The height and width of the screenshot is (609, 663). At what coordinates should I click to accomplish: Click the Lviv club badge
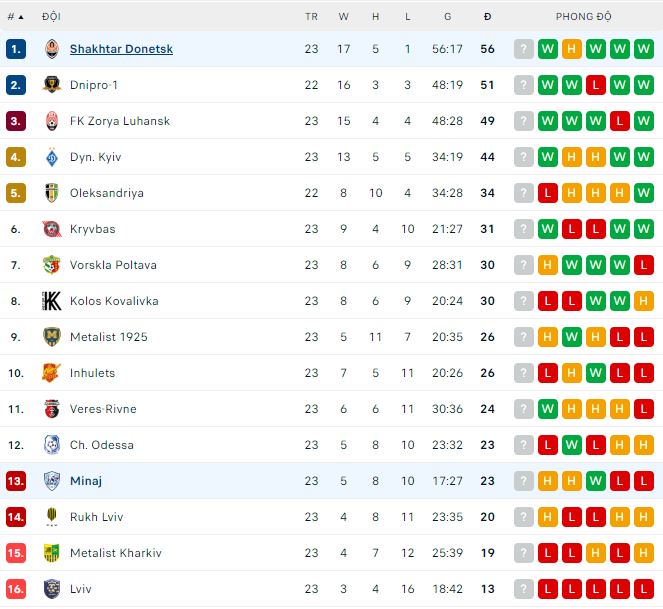click(52, 589)
